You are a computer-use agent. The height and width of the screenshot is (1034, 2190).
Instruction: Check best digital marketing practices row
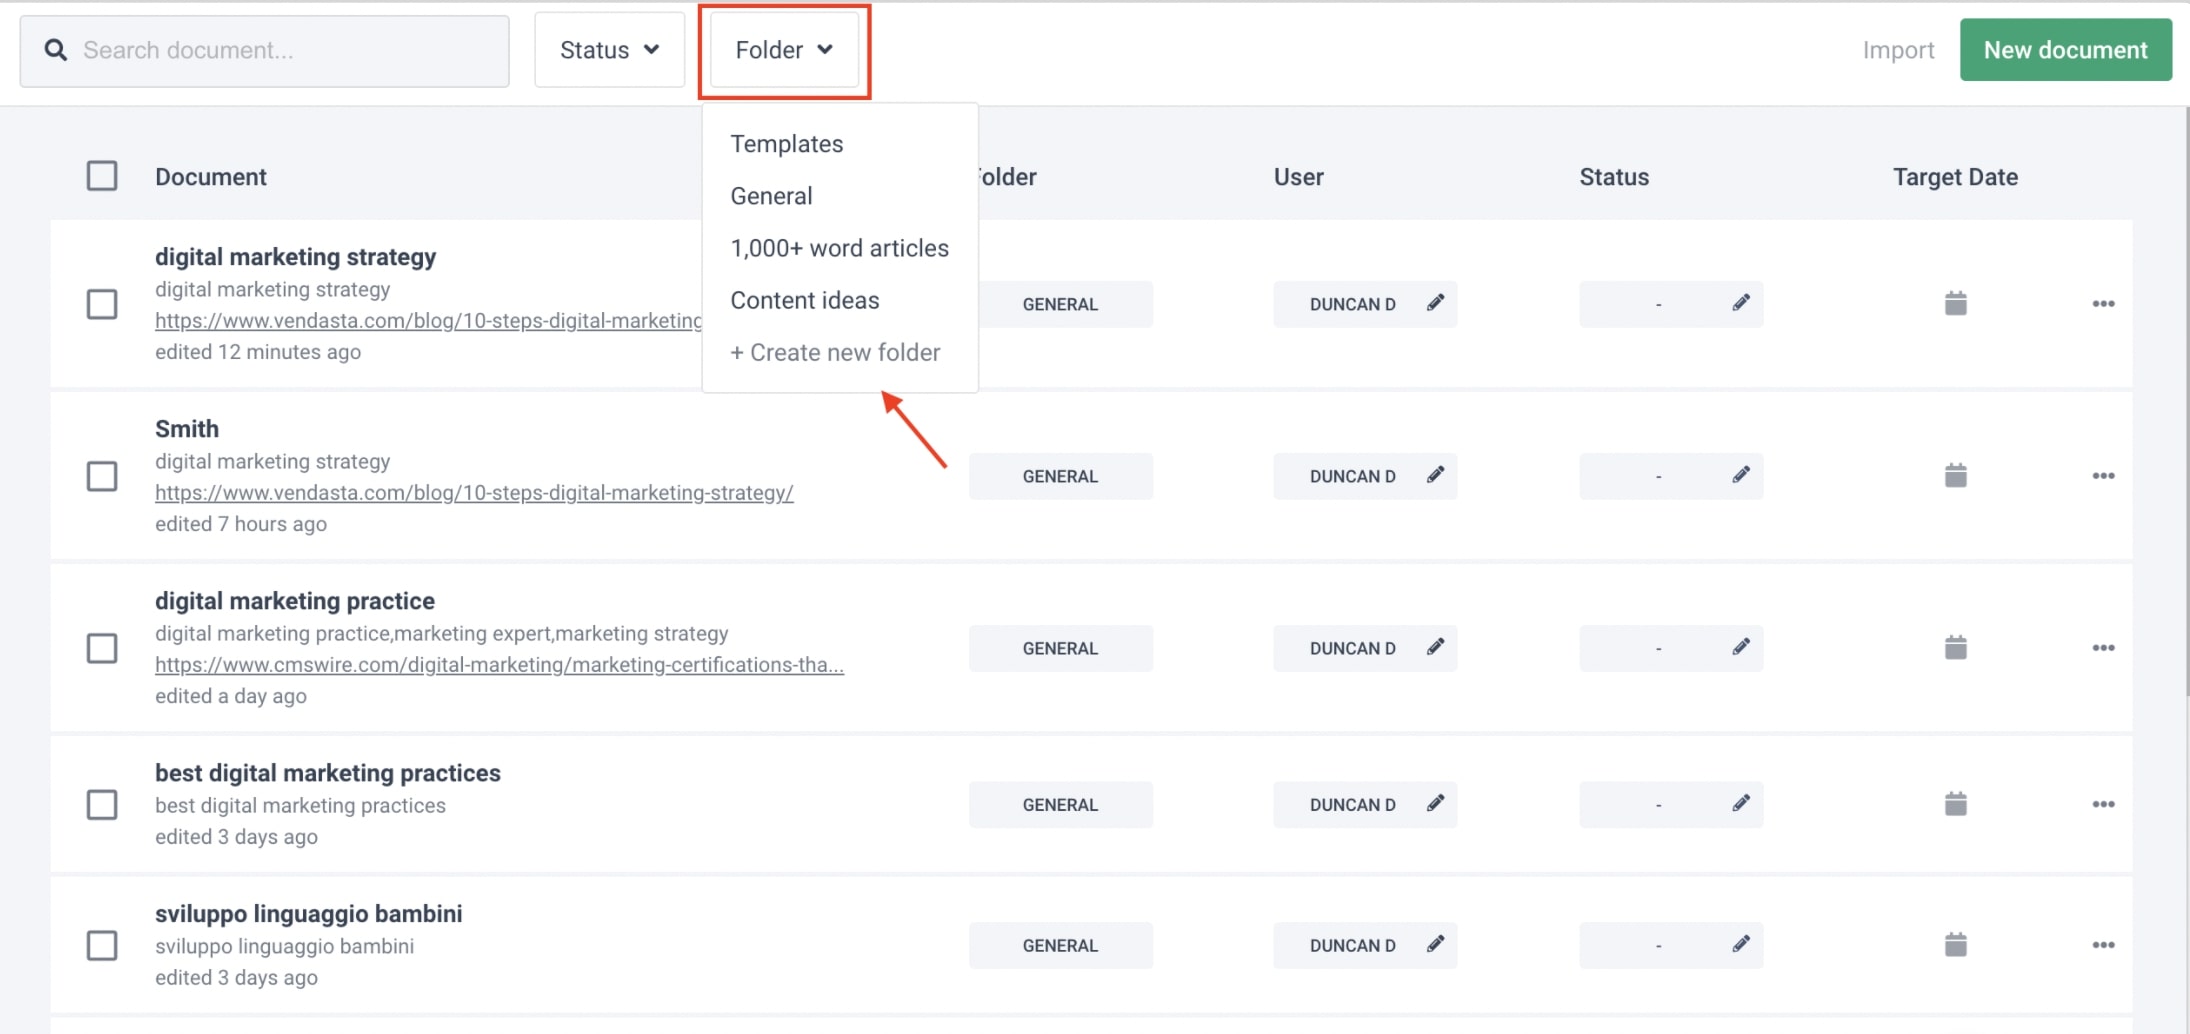coord(102,804)
